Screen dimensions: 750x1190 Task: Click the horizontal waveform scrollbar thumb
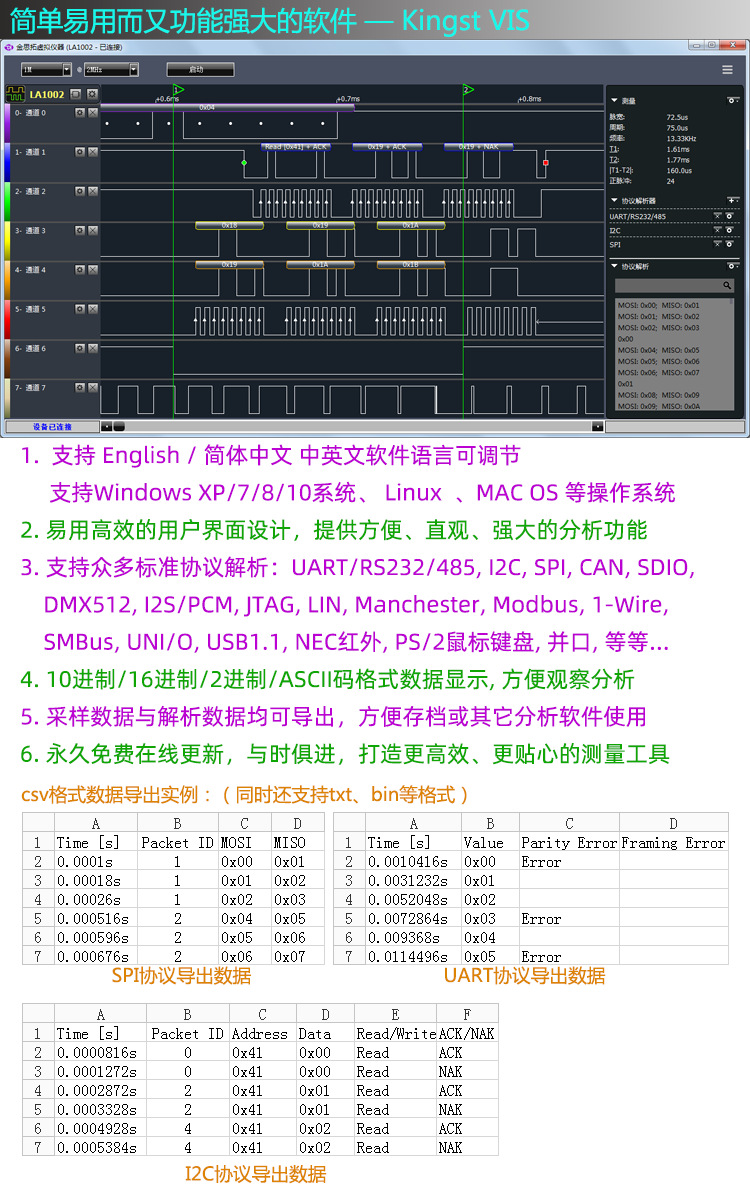[119, 427]
